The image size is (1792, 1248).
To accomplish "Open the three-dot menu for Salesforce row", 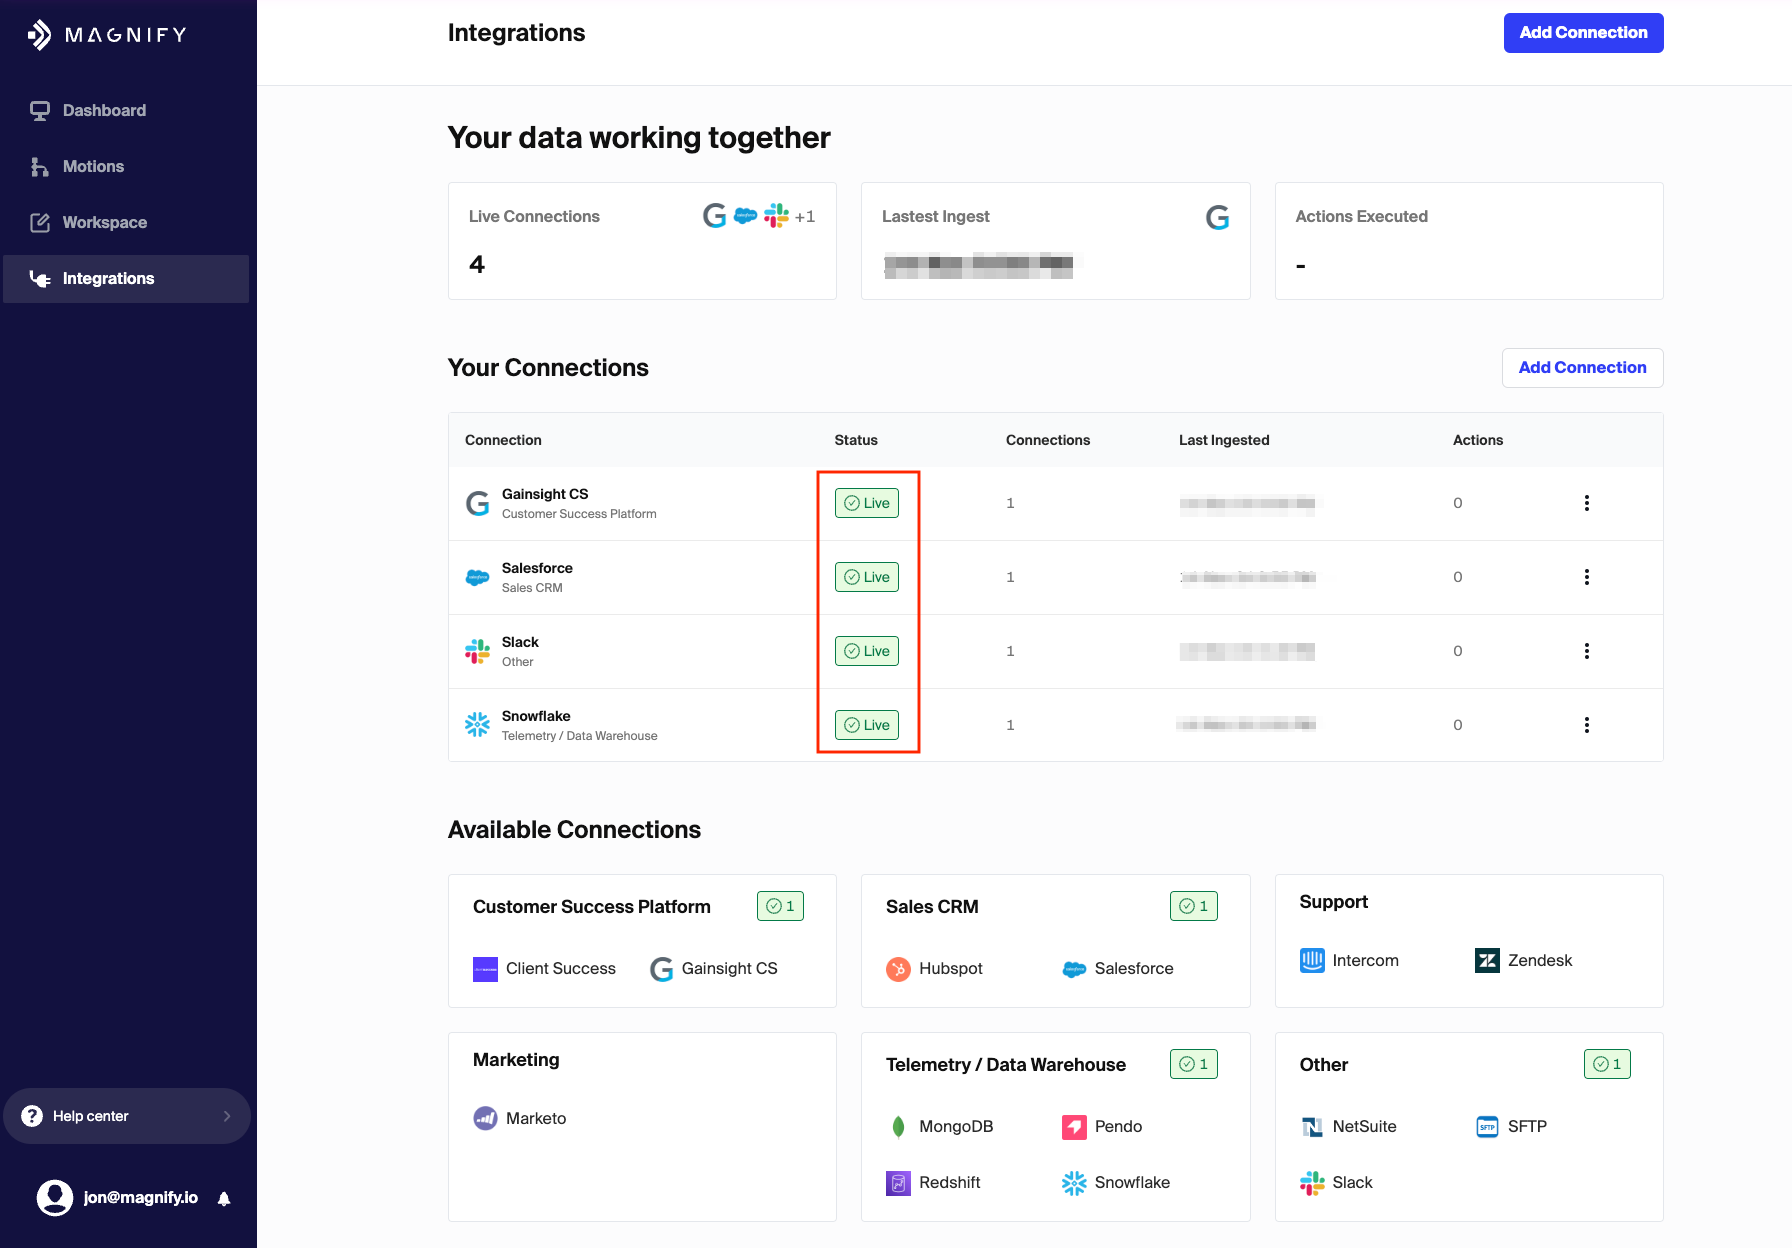I will [x=1586, y=577].
